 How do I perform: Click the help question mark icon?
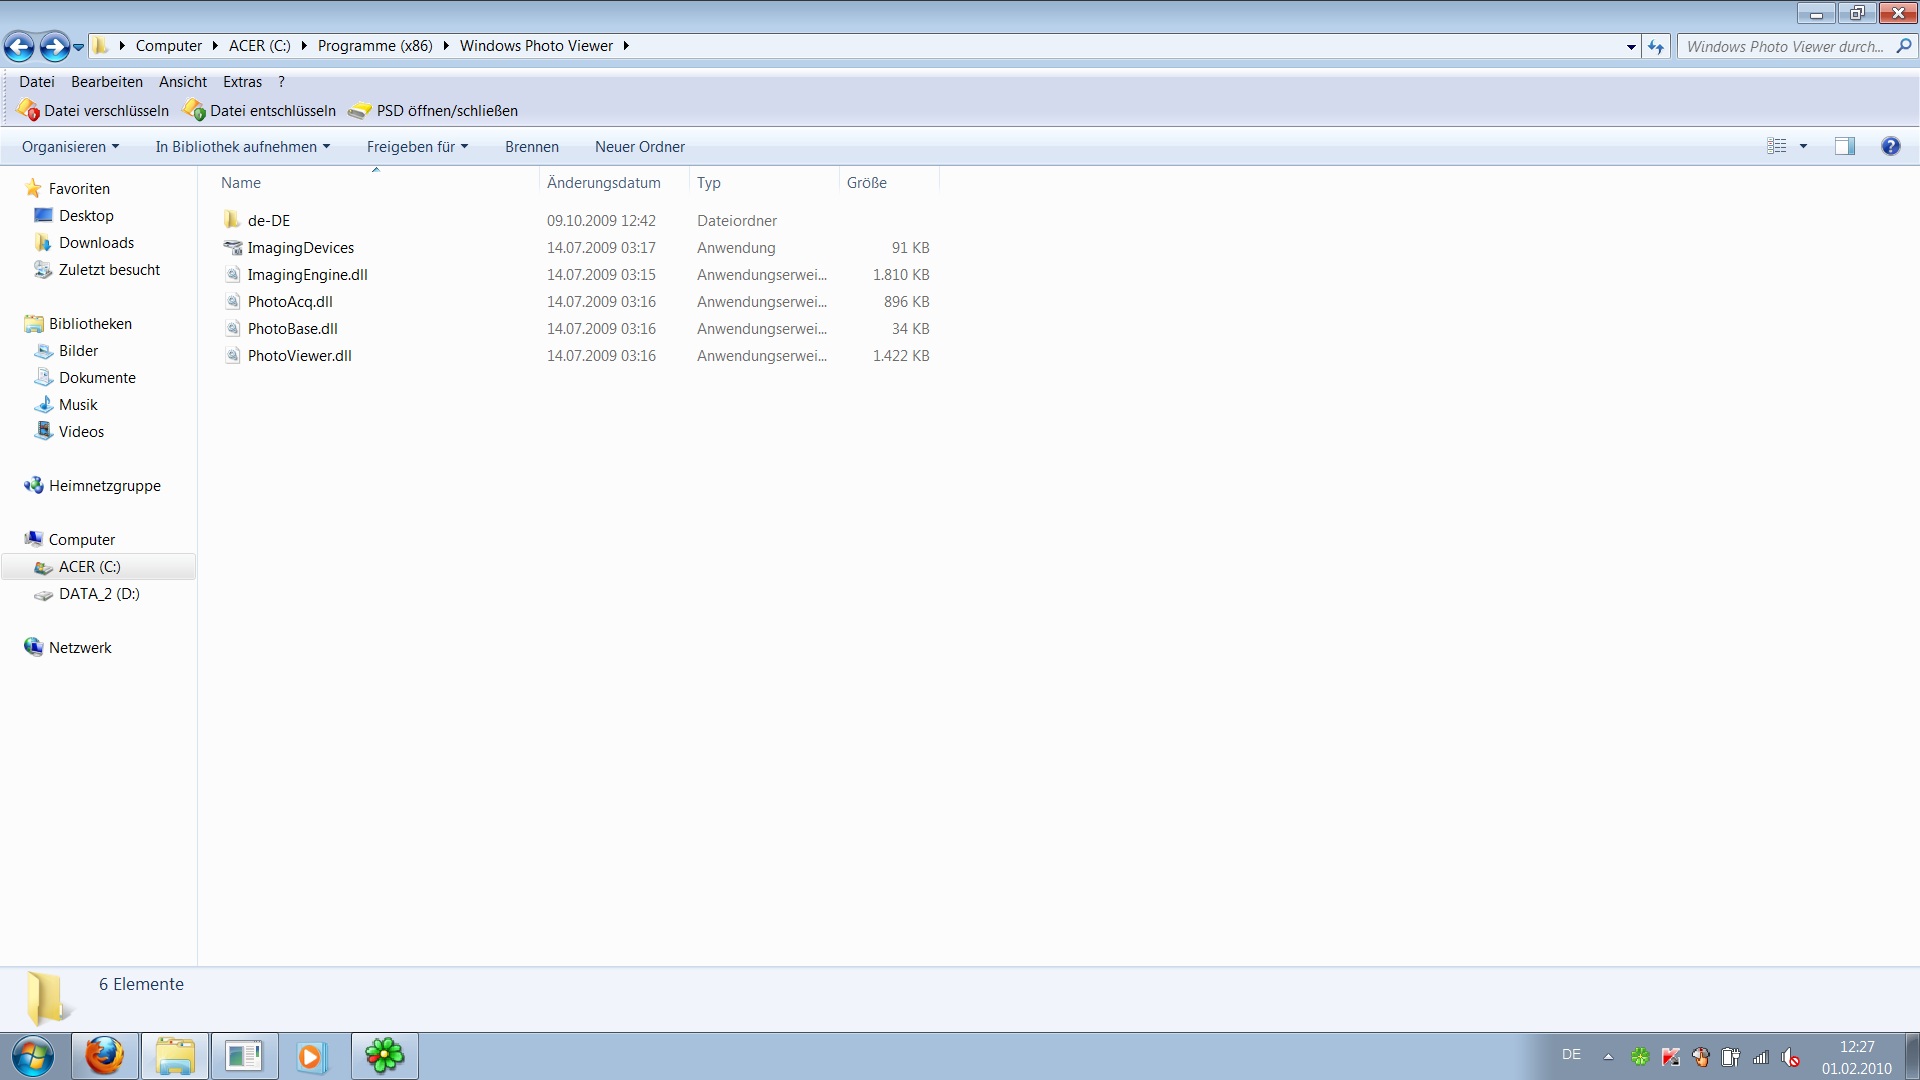(x=1890, y=146)
